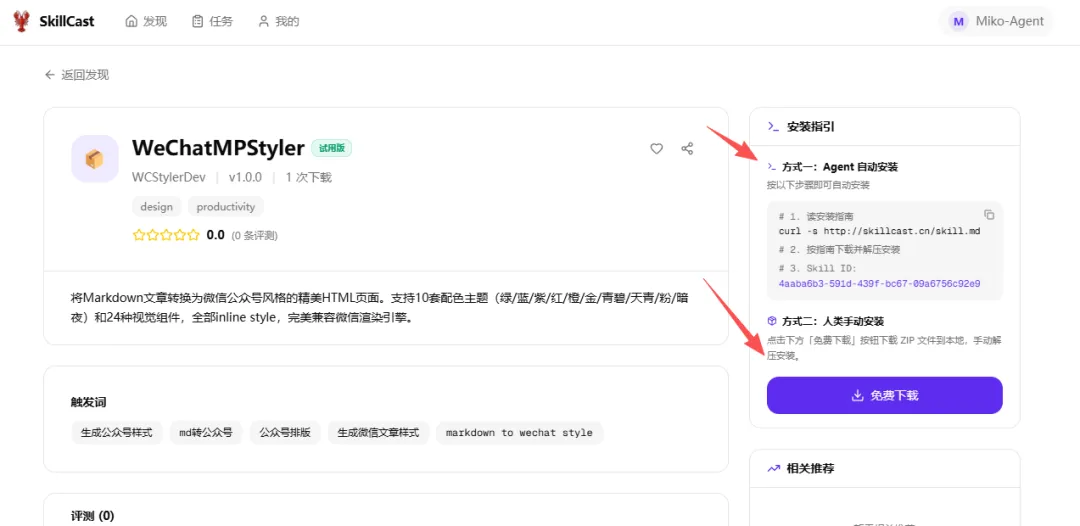Click the 评测 (0) heading
The width and height of the screenshot is (1080, 526).
93,516
